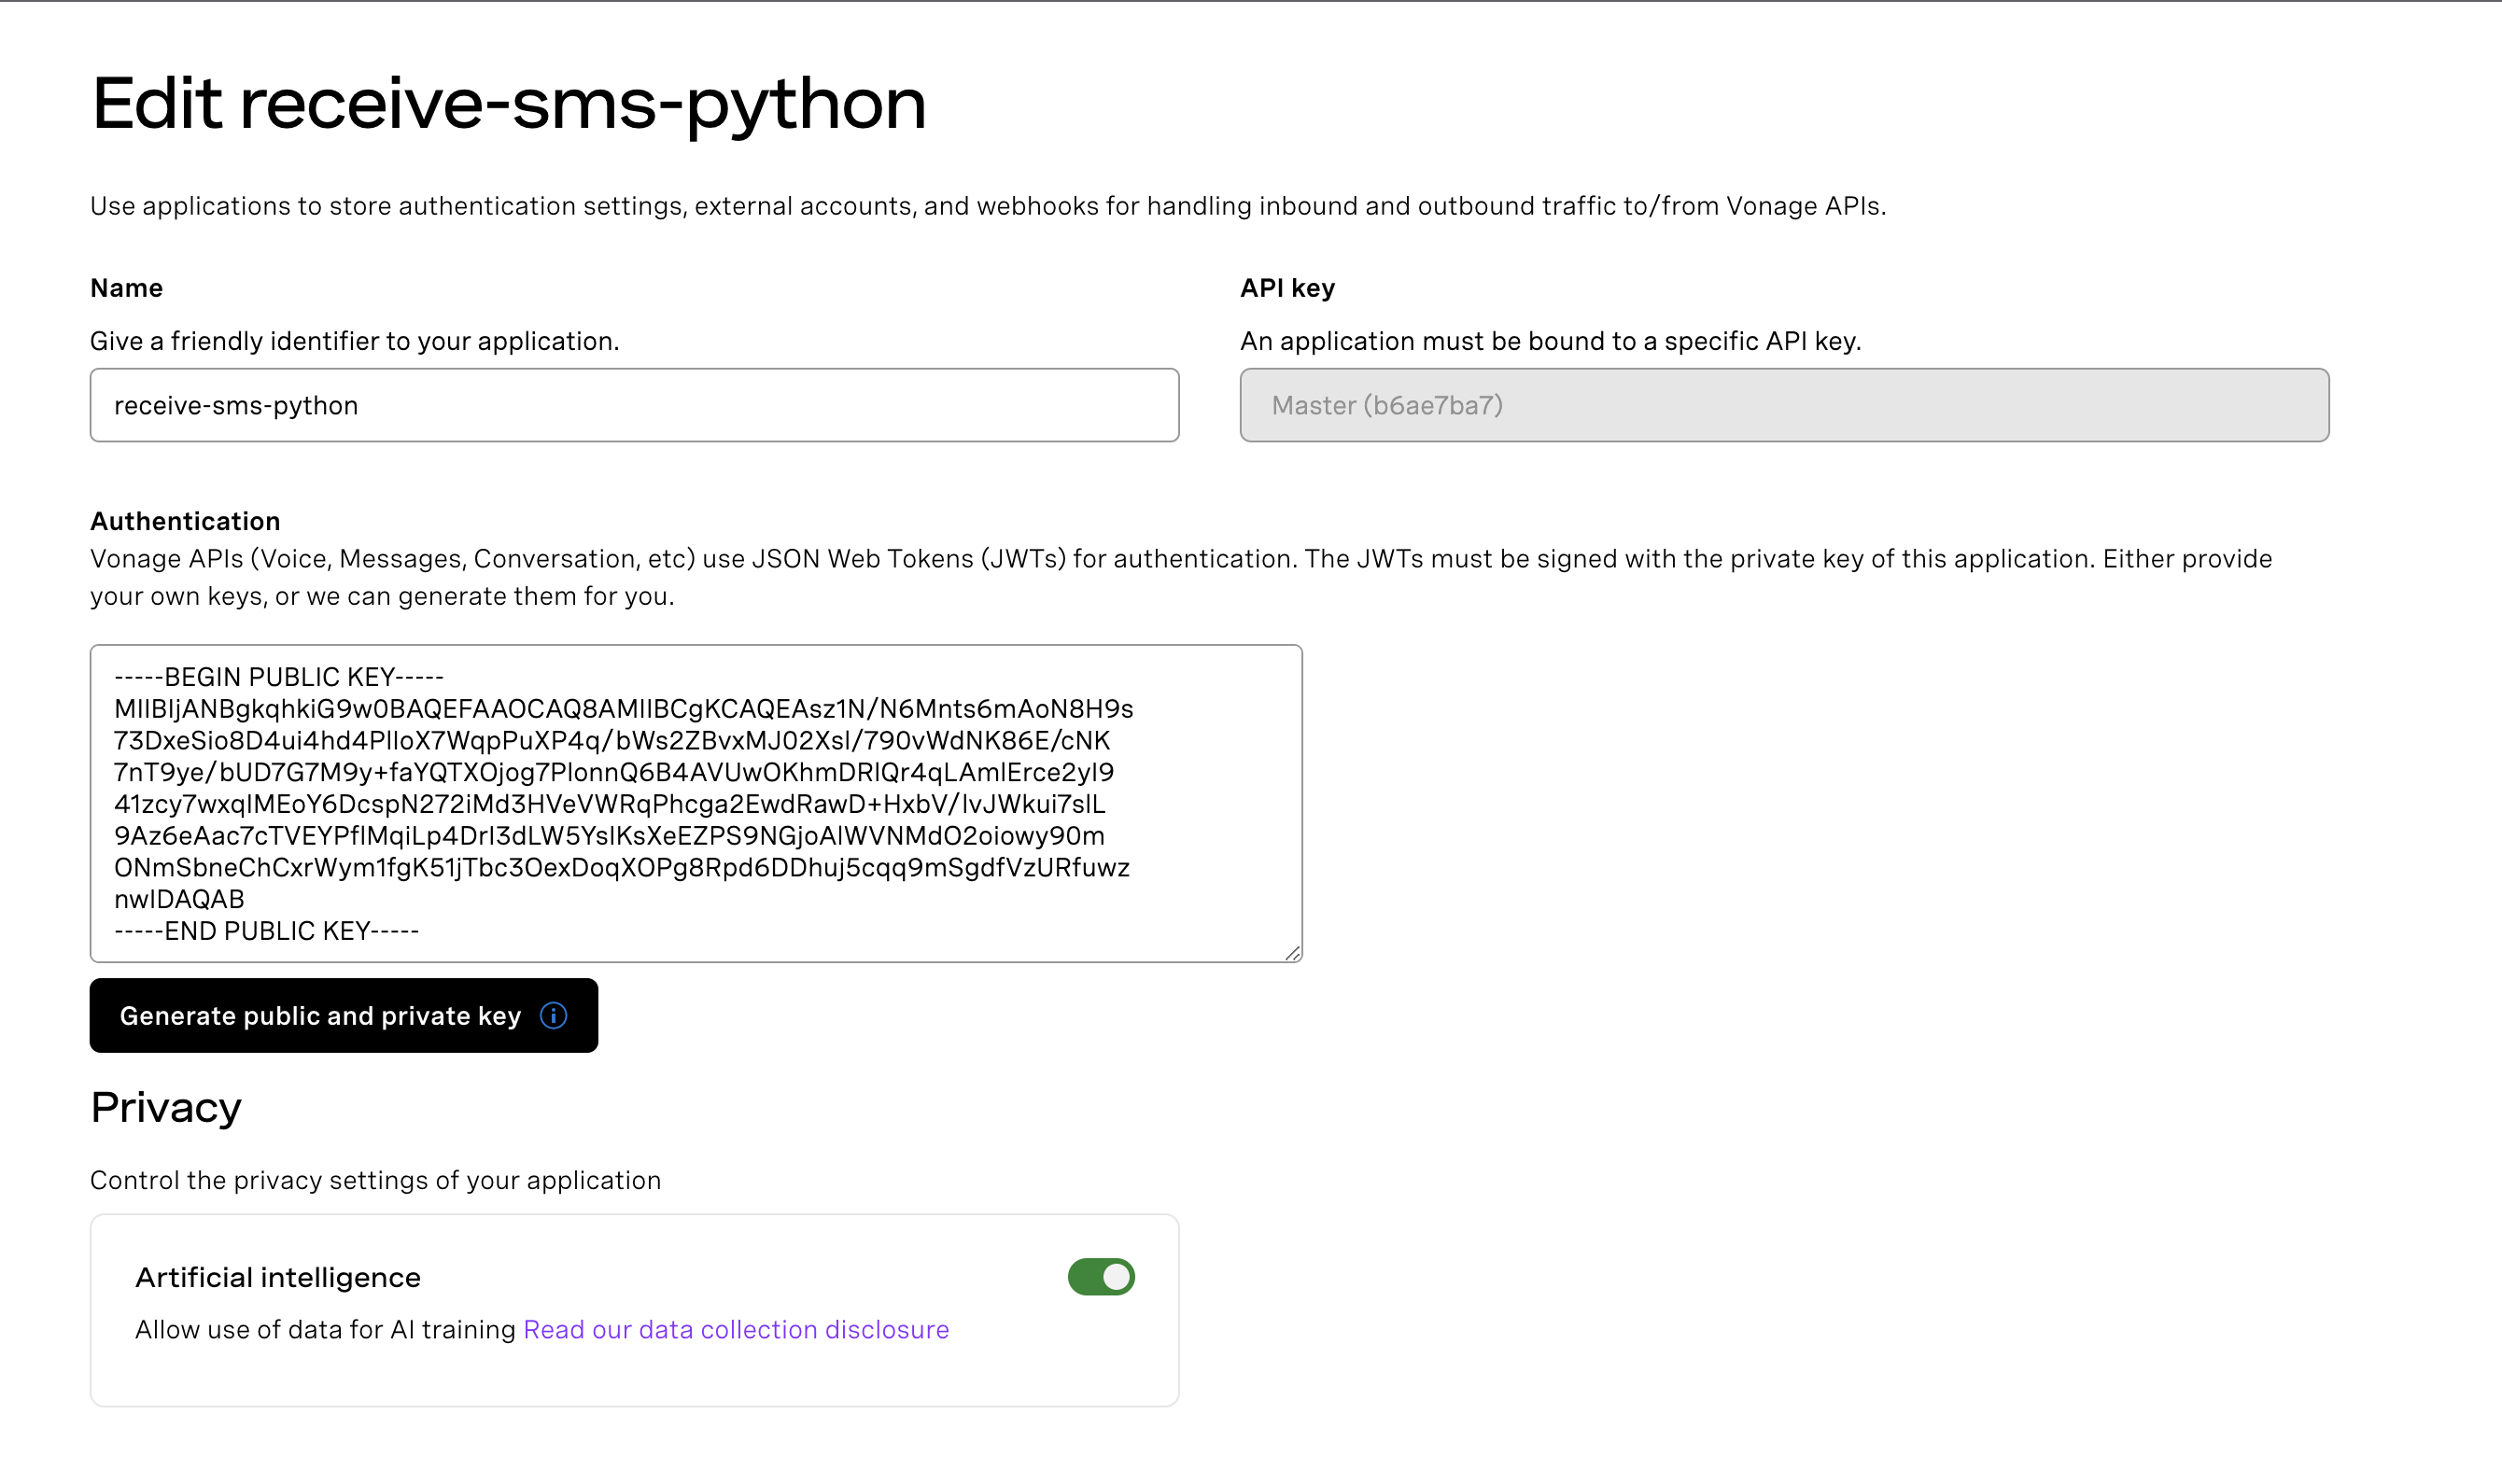2502x1484 pixels.
Task: Click the END PUBLIC KEY line
Action: (267, 931)
